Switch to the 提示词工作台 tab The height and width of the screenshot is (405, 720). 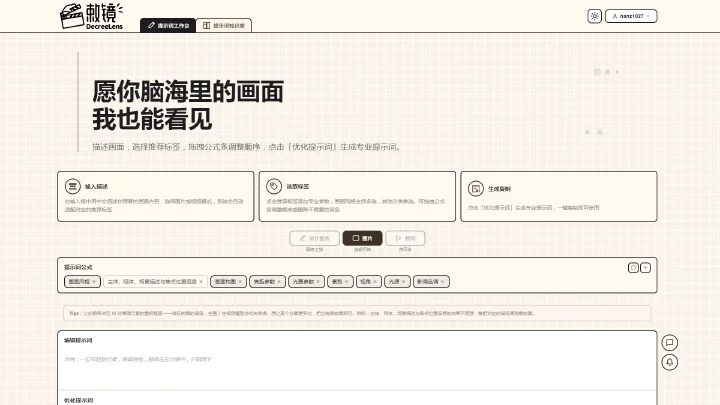pyautogui.click(x=168, y=25)
